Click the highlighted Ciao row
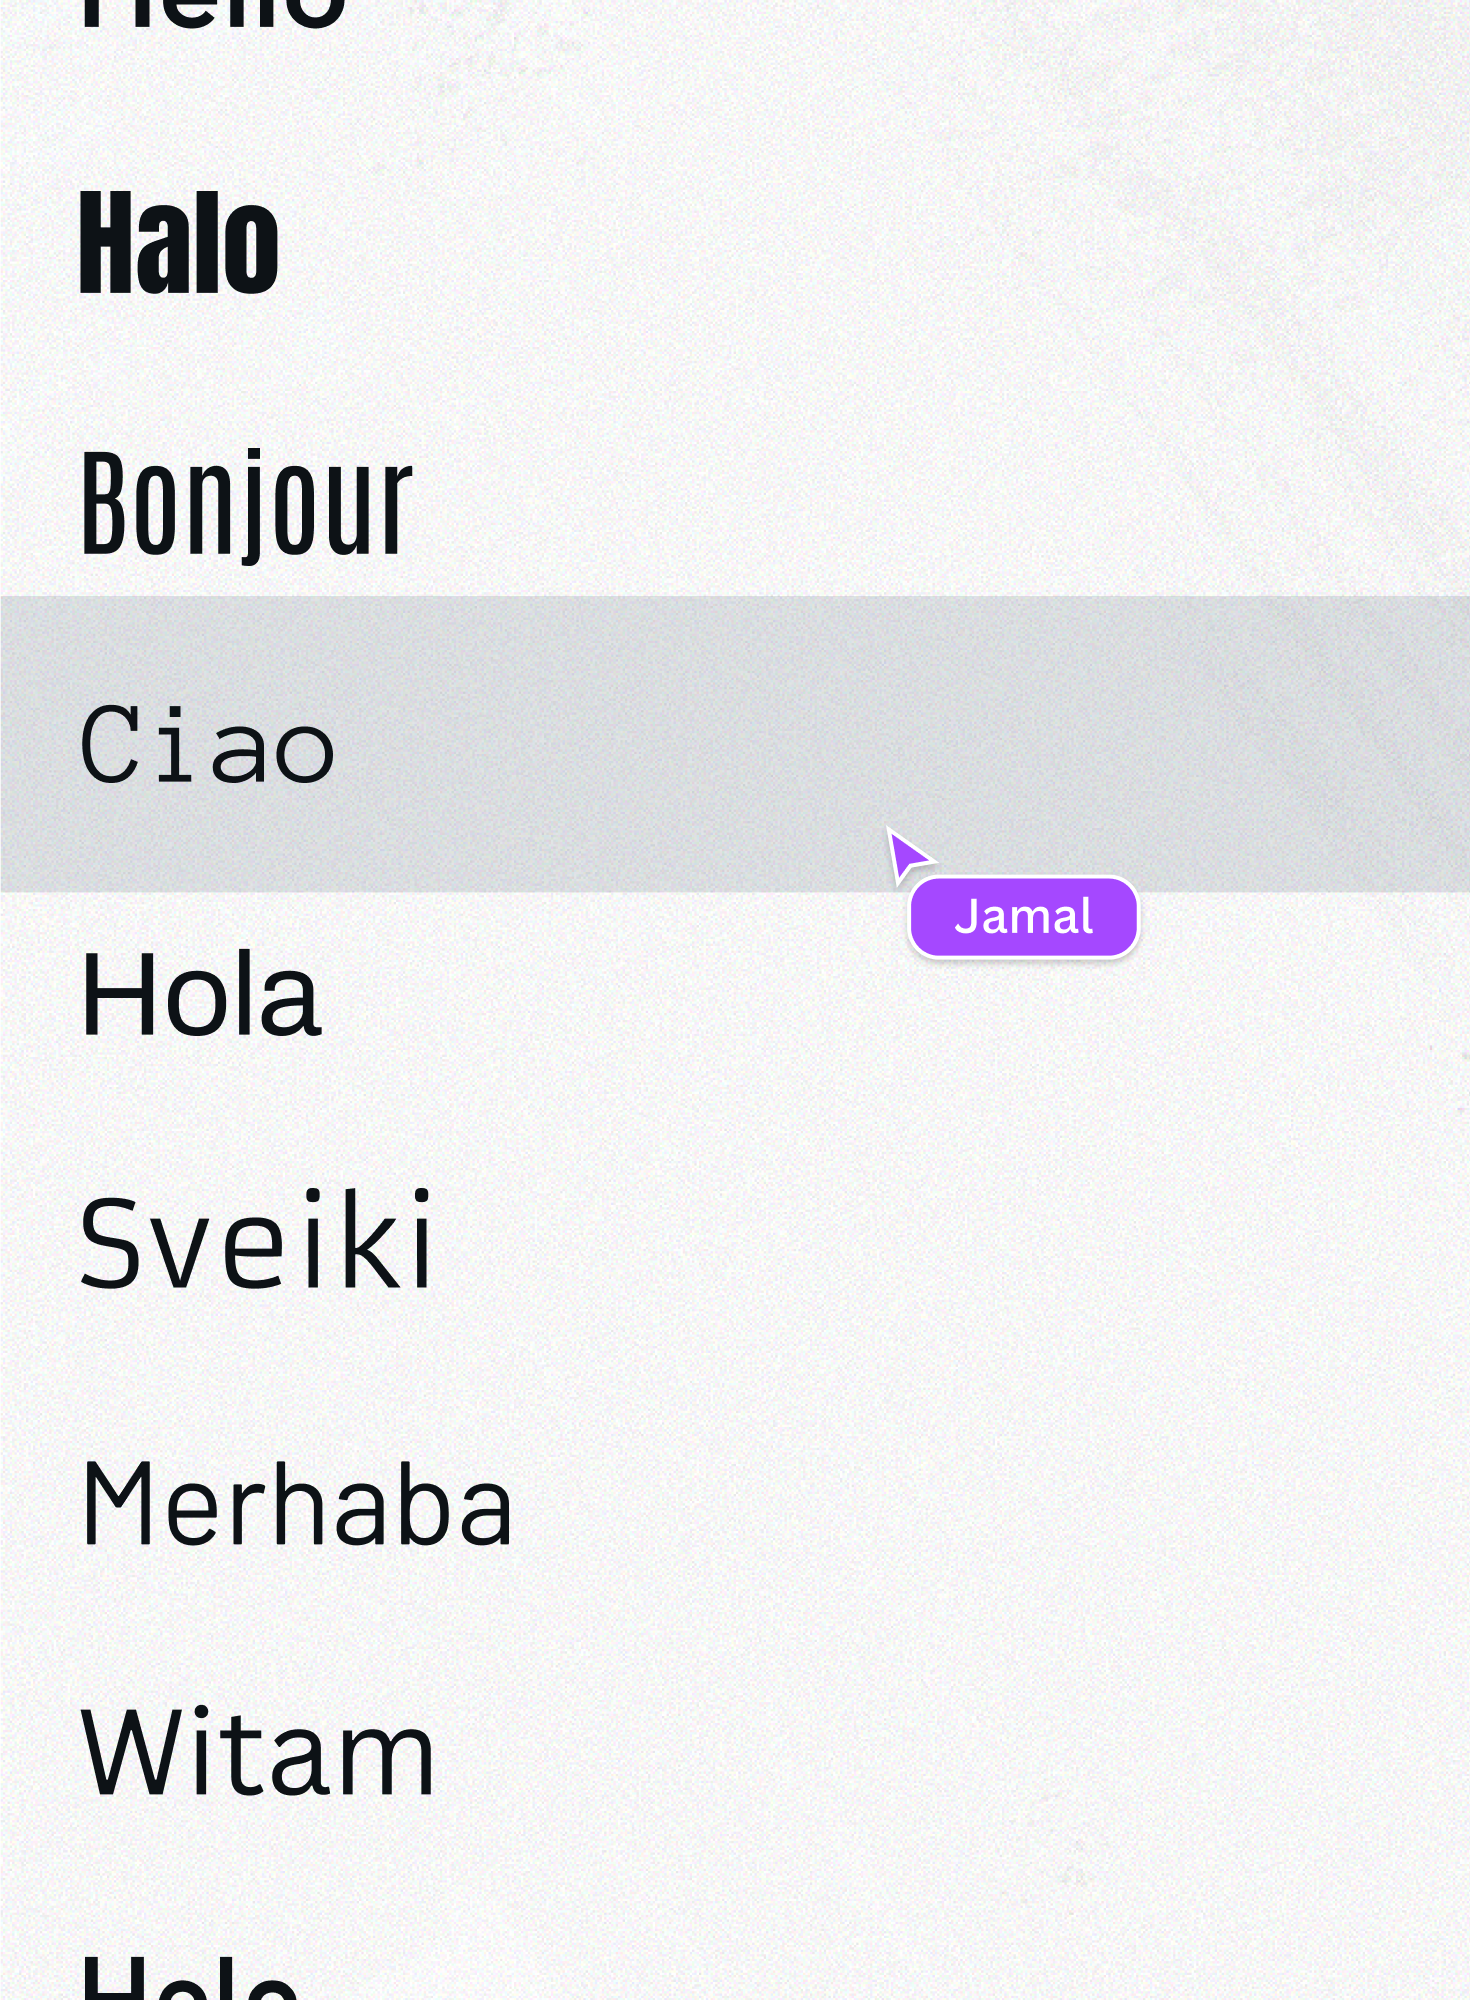The height and width of the screenshot is (2000, 1470). click(735, 744)
